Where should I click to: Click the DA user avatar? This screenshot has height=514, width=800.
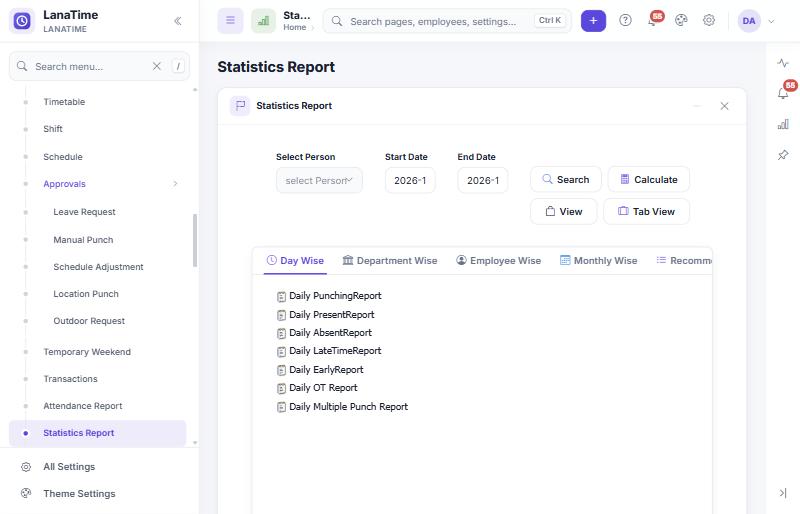tap(749, 21)
